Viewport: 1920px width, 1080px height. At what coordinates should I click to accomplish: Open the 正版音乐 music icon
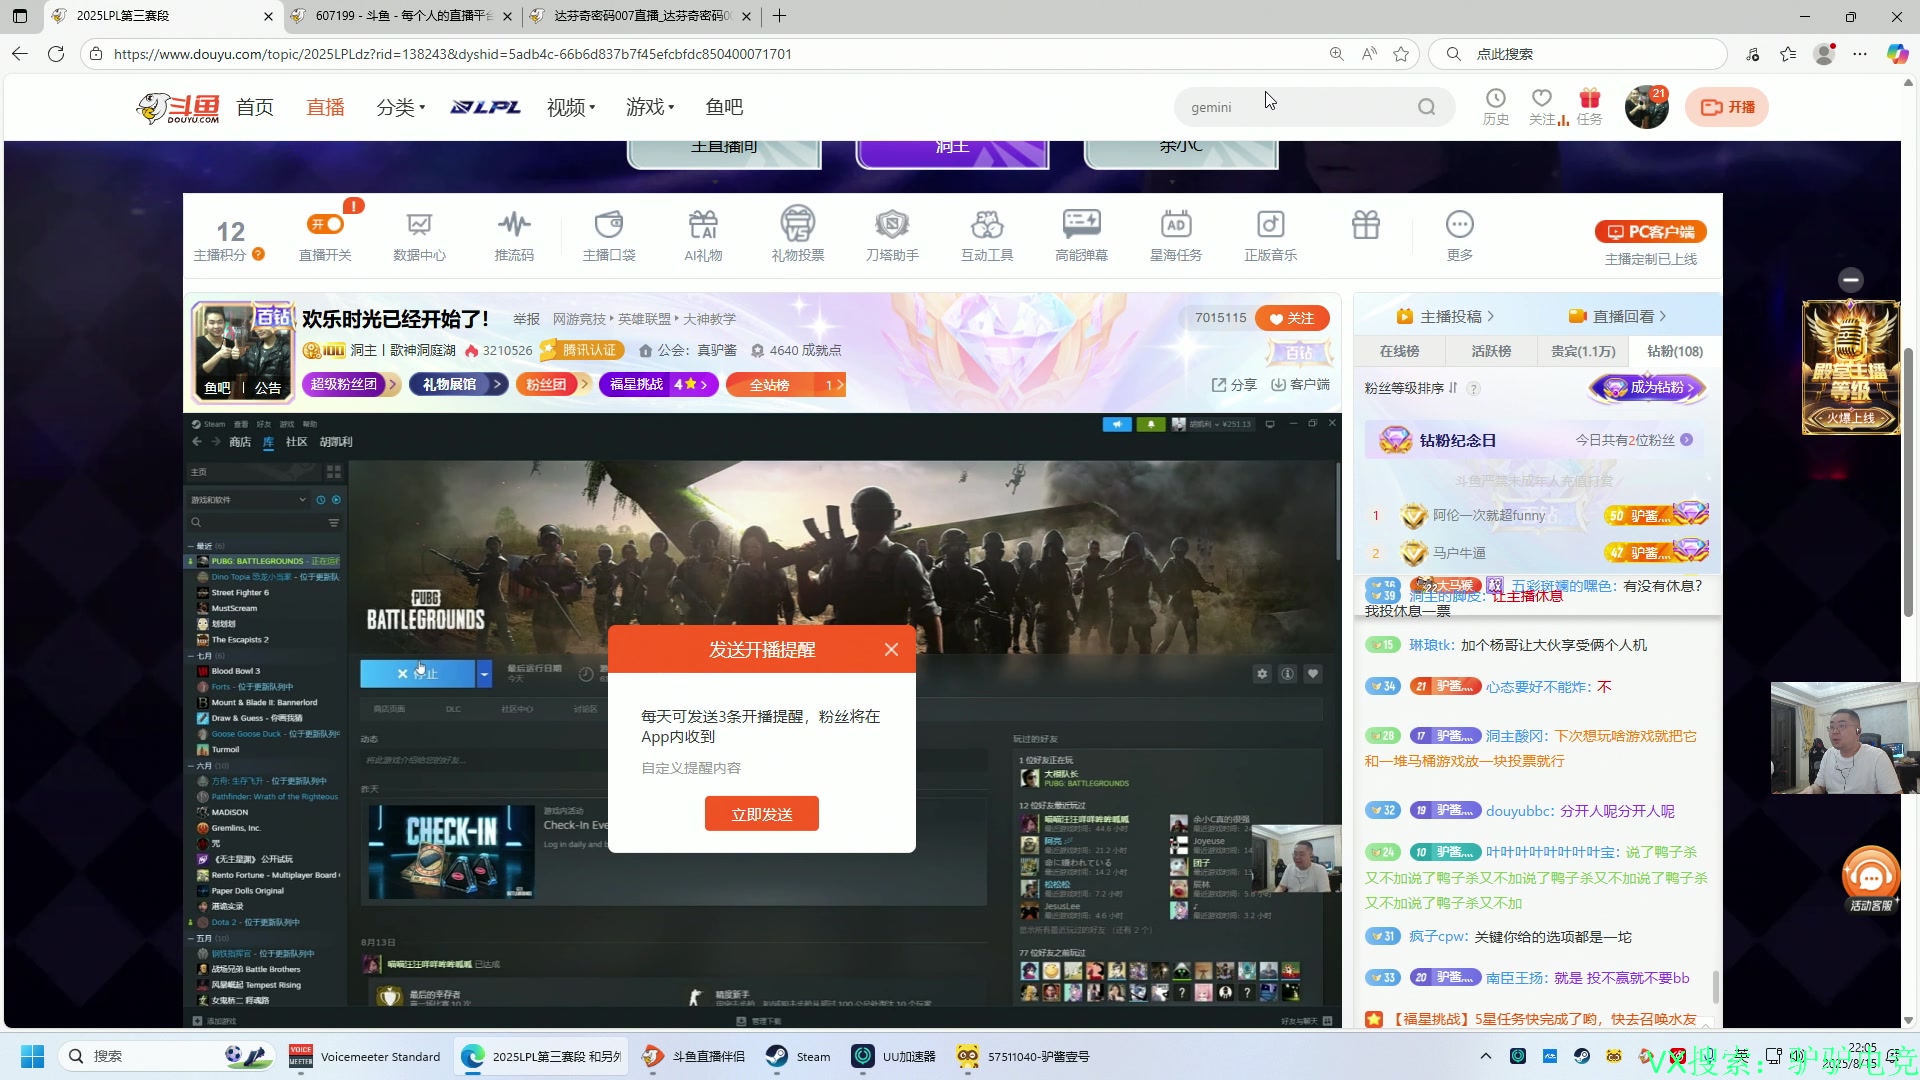point(1270,225)
